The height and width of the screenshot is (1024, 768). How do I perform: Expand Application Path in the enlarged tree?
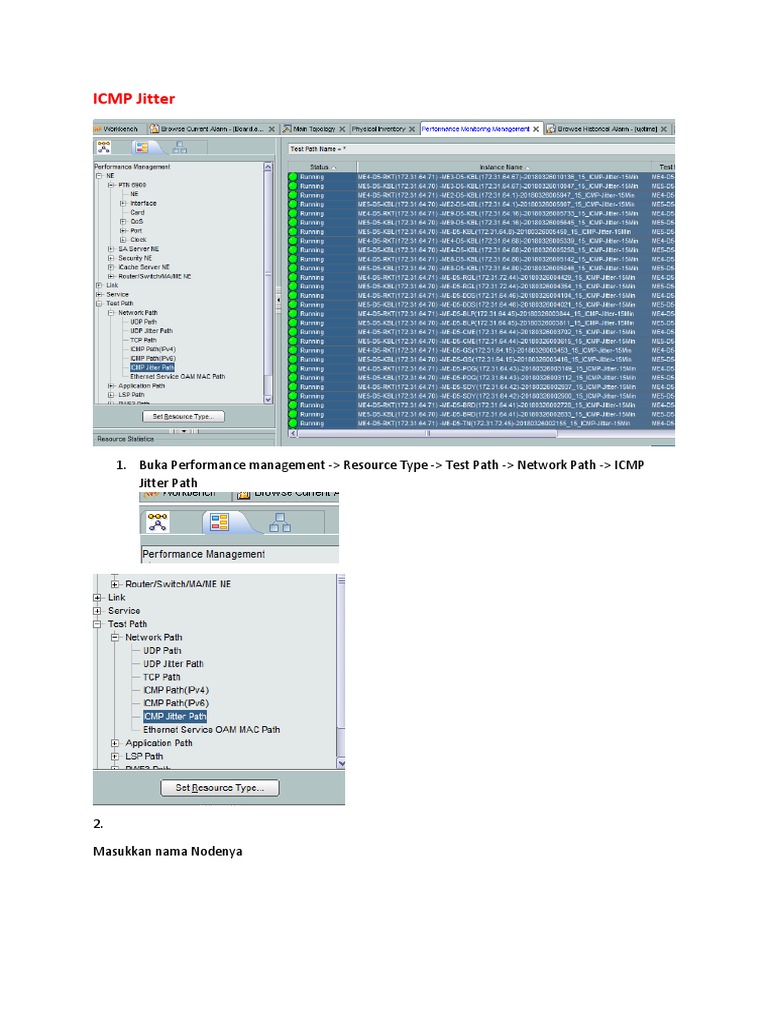(115, 743)
